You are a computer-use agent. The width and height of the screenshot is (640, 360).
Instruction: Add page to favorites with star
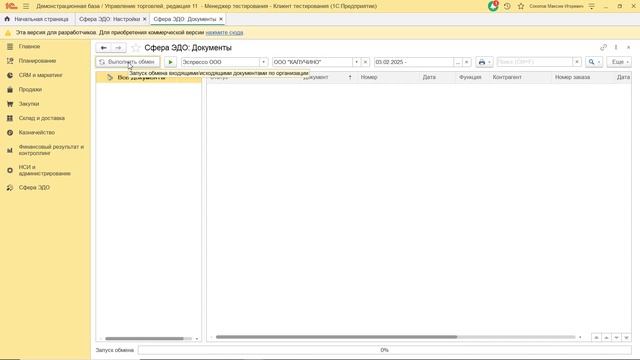tap(135, 48)
